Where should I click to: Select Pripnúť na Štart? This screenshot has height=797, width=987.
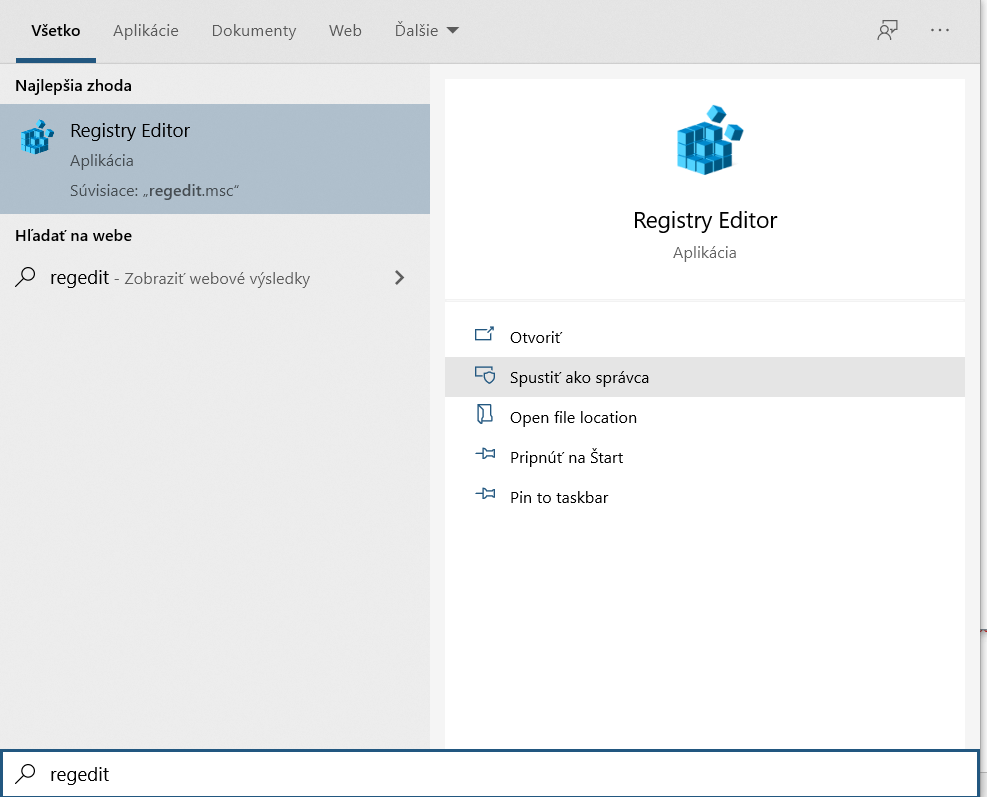tap(704, 457)
